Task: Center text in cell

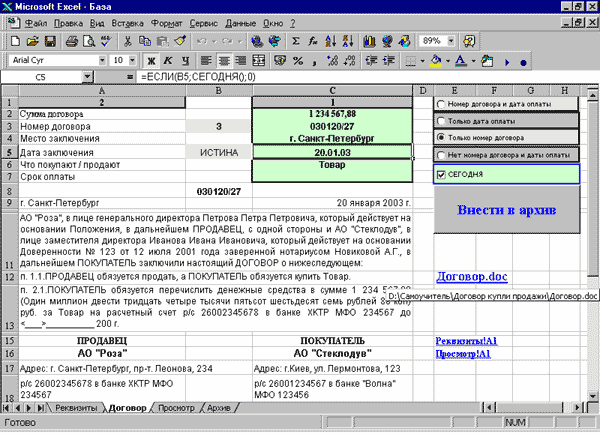Action: point(224,60)
